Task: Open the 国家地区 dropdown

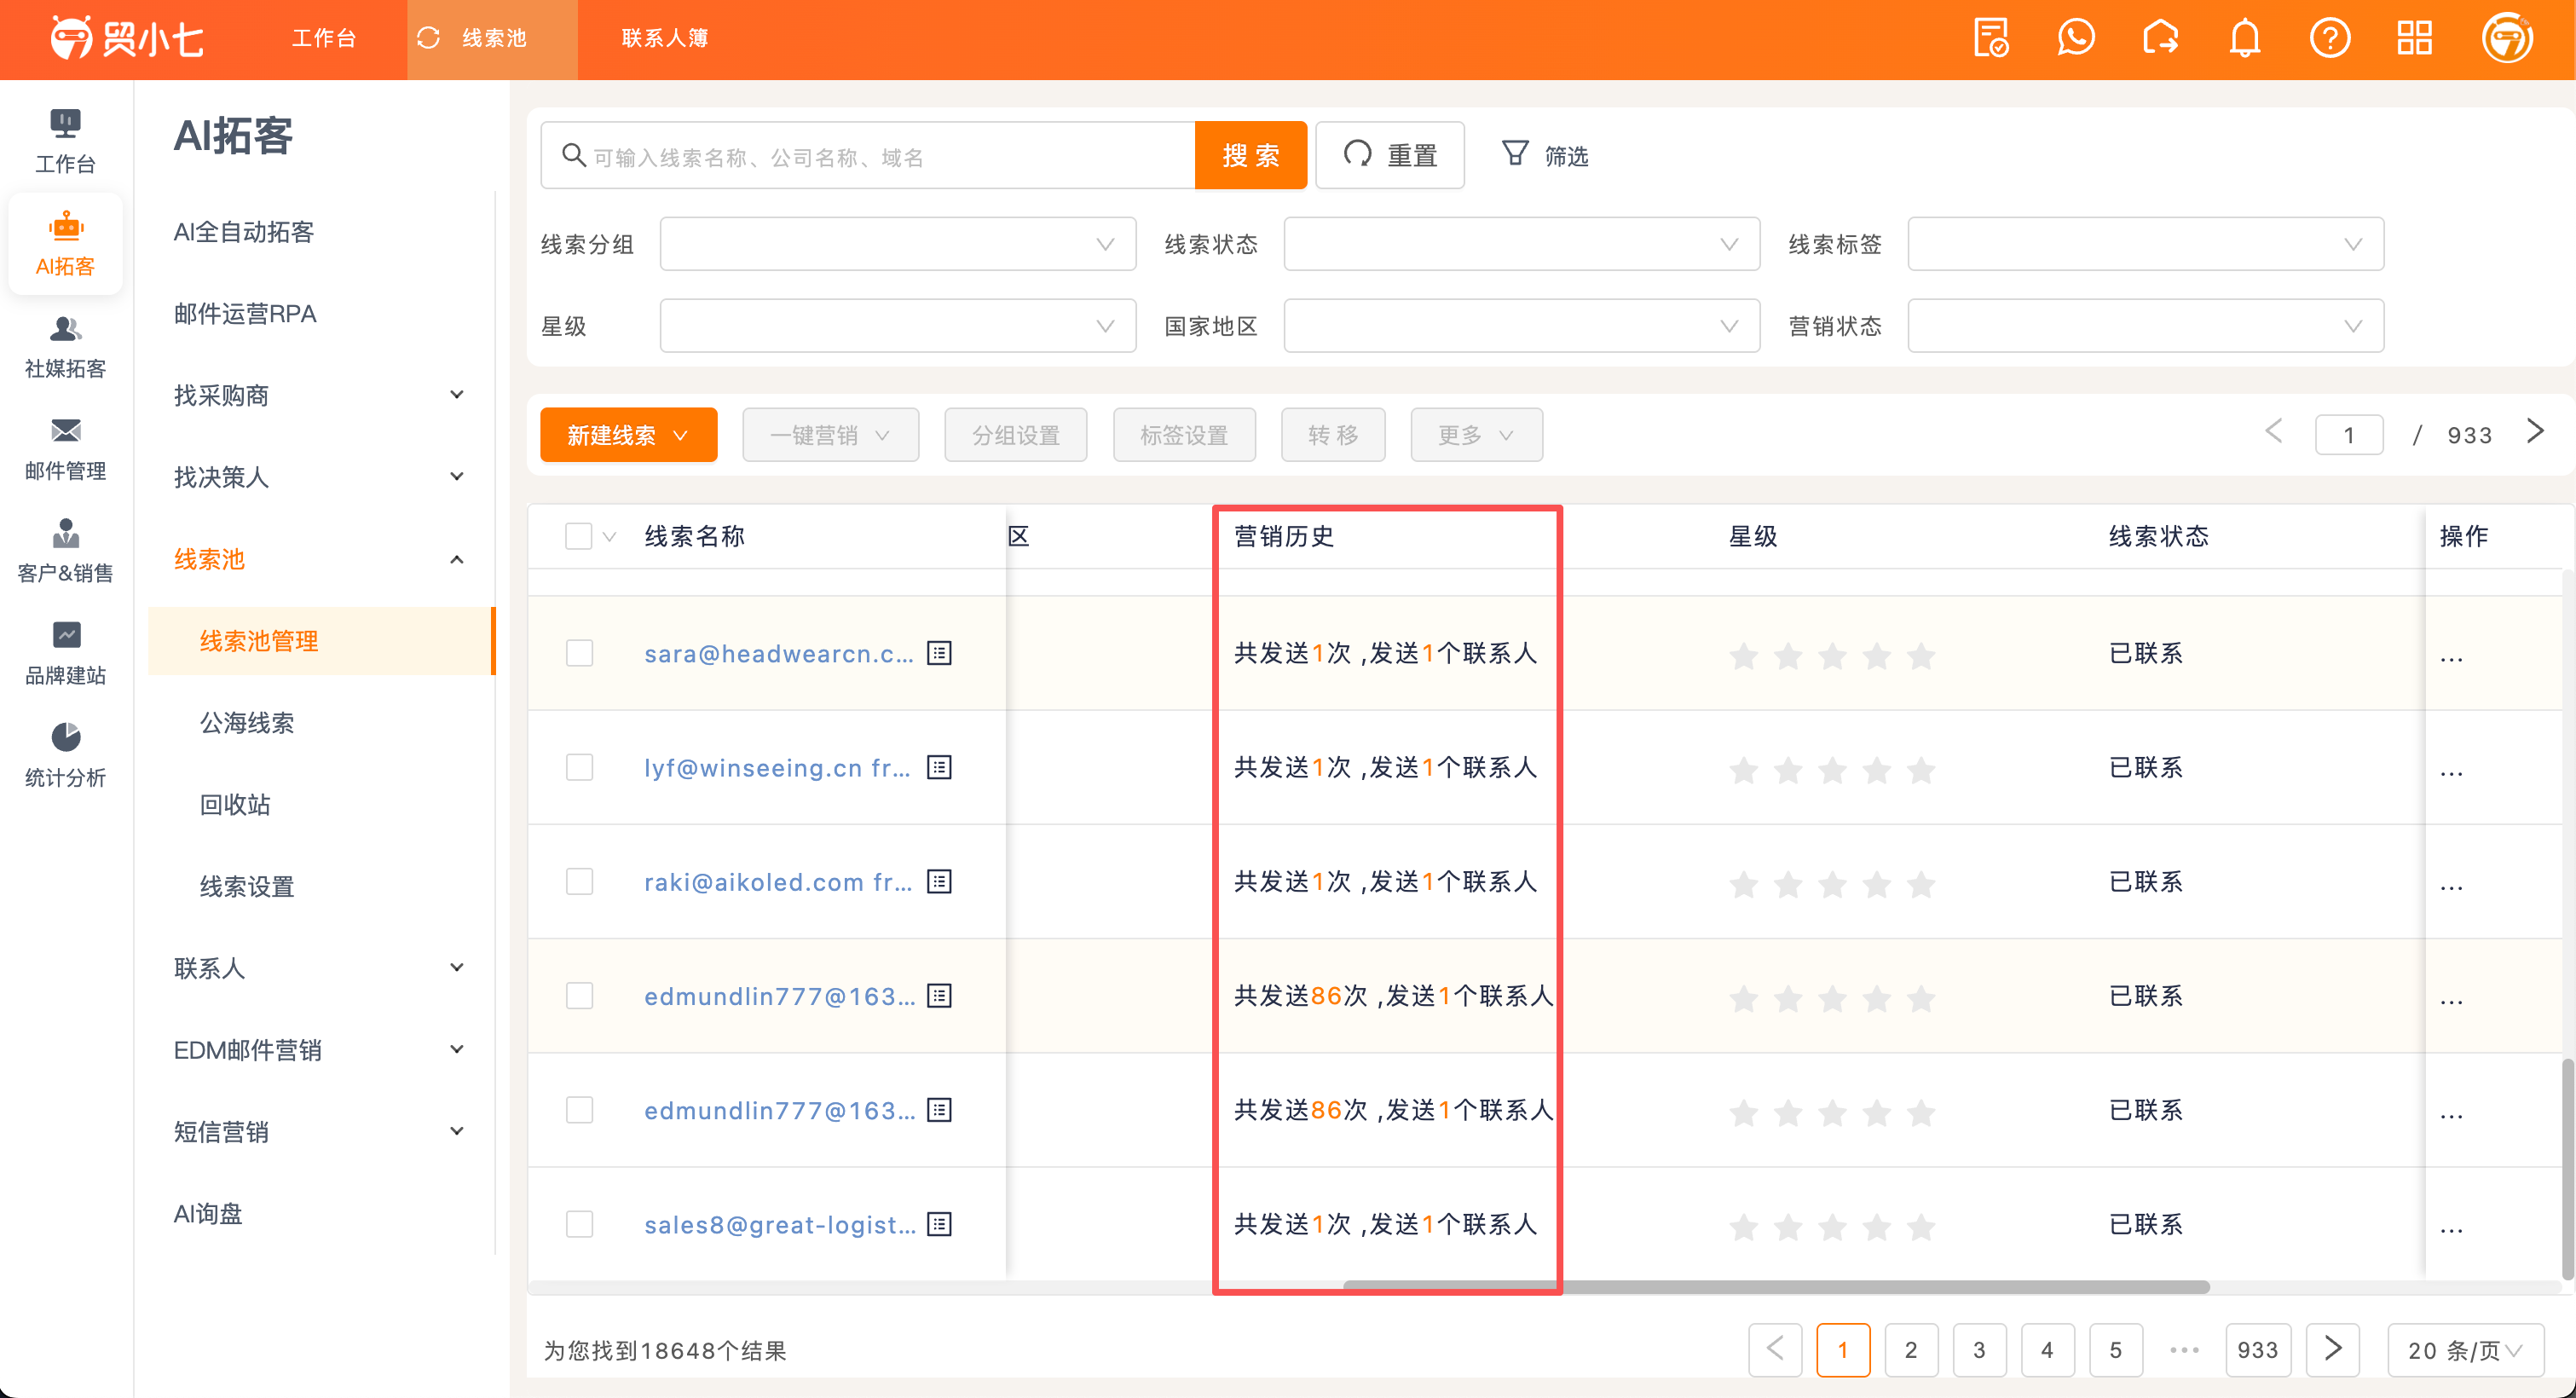Action: click(x=1521, y=326)
